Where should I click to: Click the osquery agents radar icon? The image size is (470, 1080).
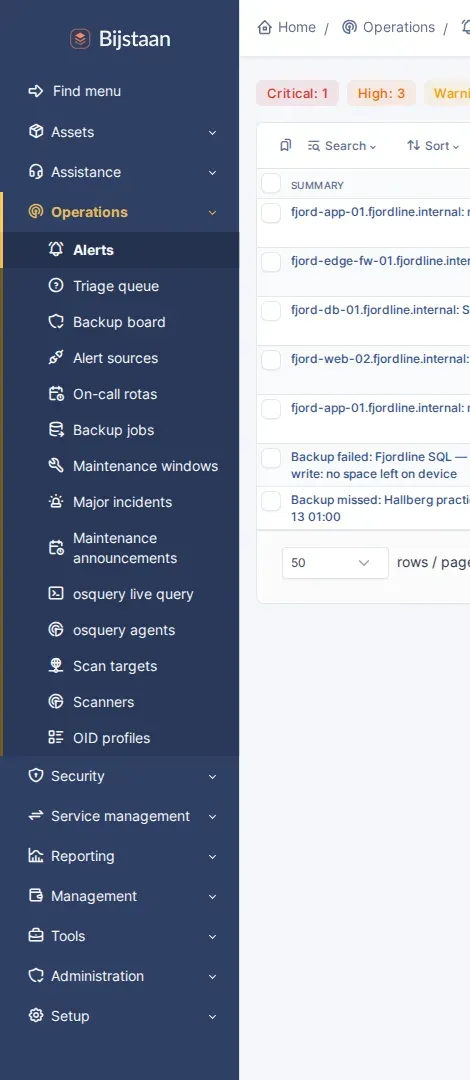coord(56,630)
